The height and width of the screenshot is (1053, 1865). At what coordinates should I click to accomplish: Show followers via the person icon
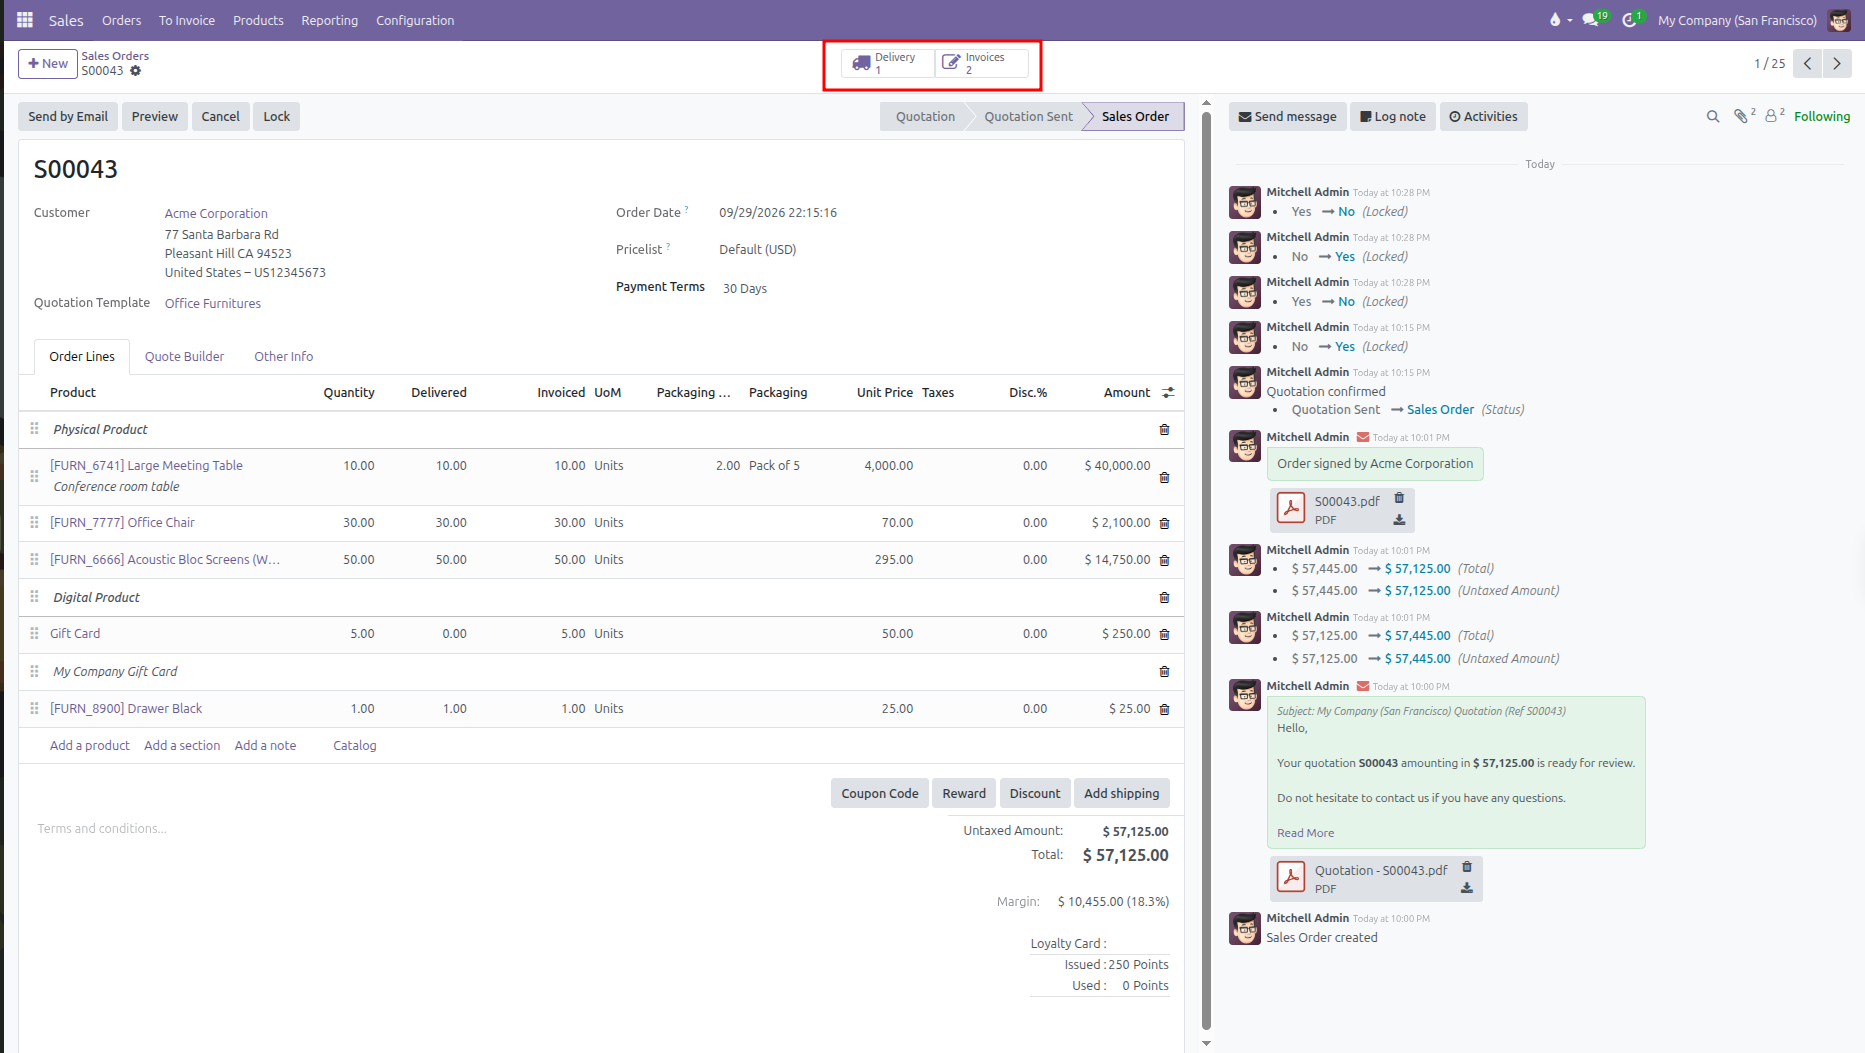(x=1771, y=117)
